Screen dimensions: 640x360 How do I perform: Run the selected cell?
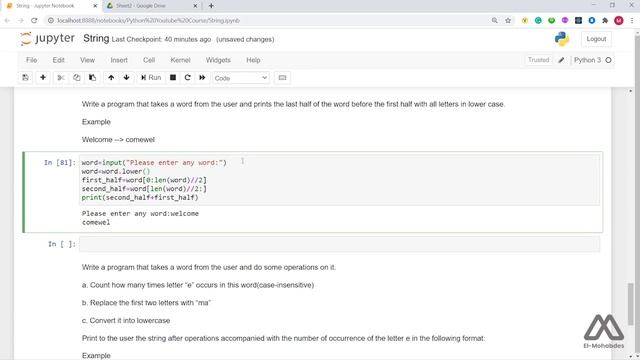151,78
